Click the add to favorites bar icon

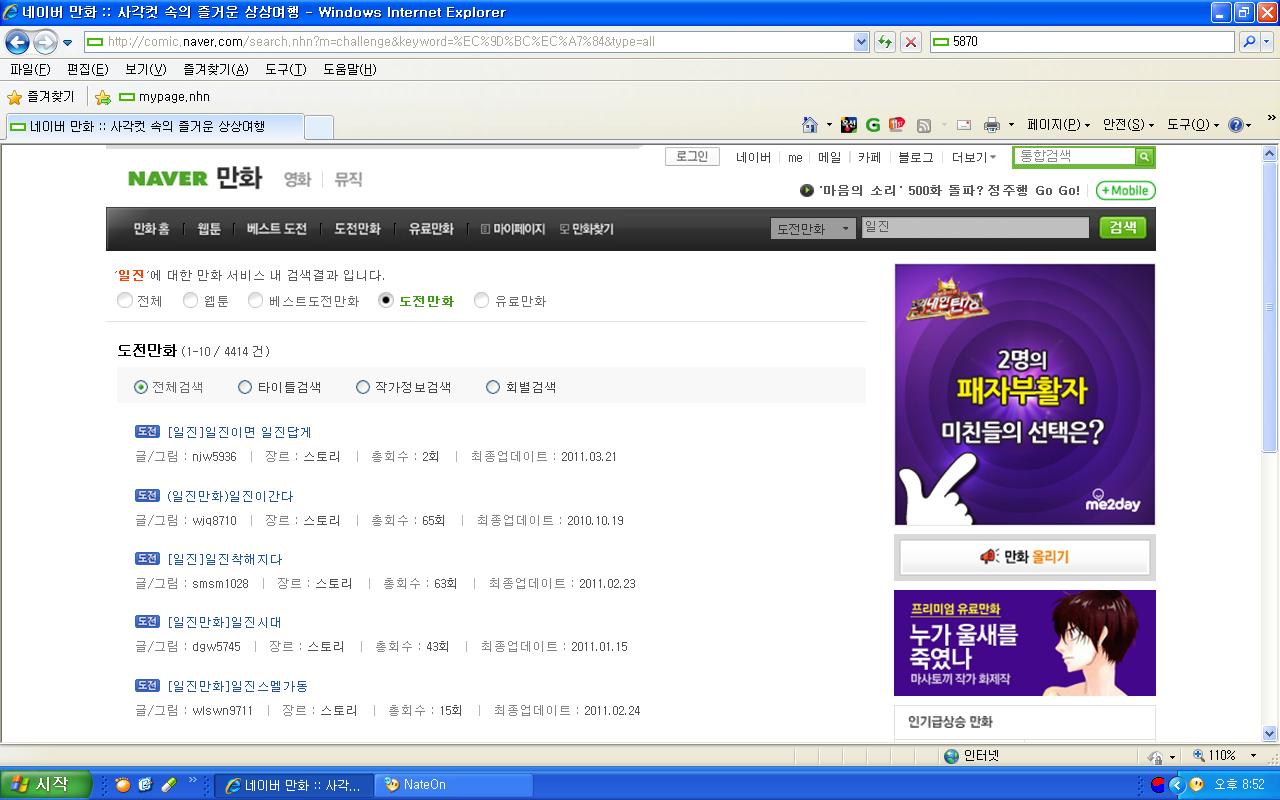103,97
